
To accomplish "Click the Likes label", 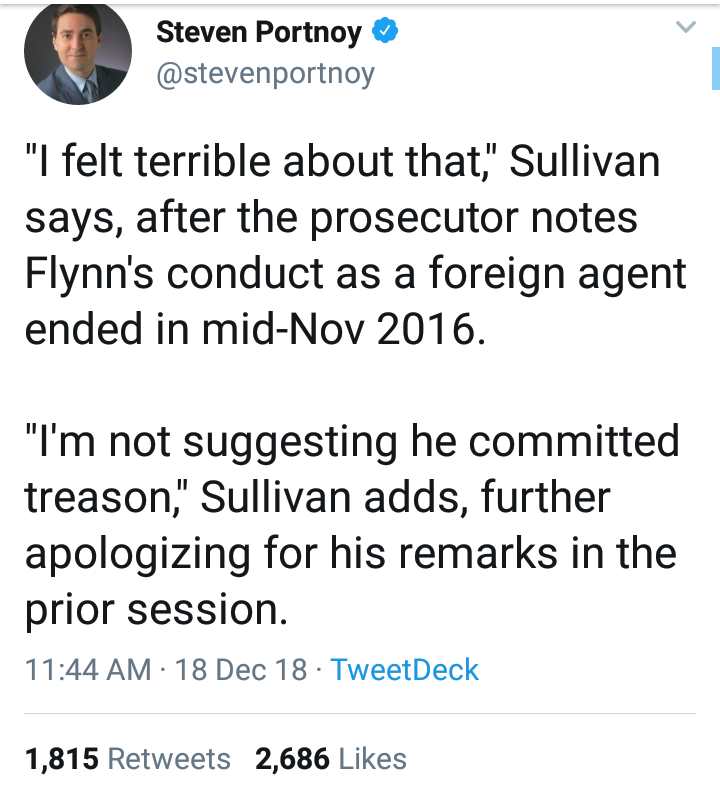I will pos(372,759).
